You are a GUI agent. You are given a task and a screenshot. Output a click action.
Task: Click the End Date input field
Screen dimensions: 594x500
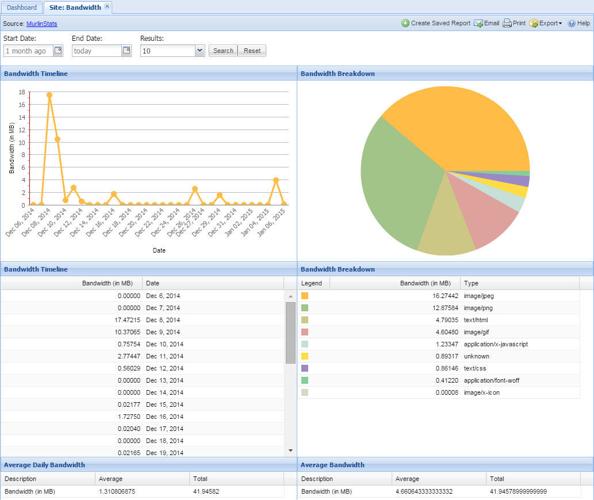(97, 51)
